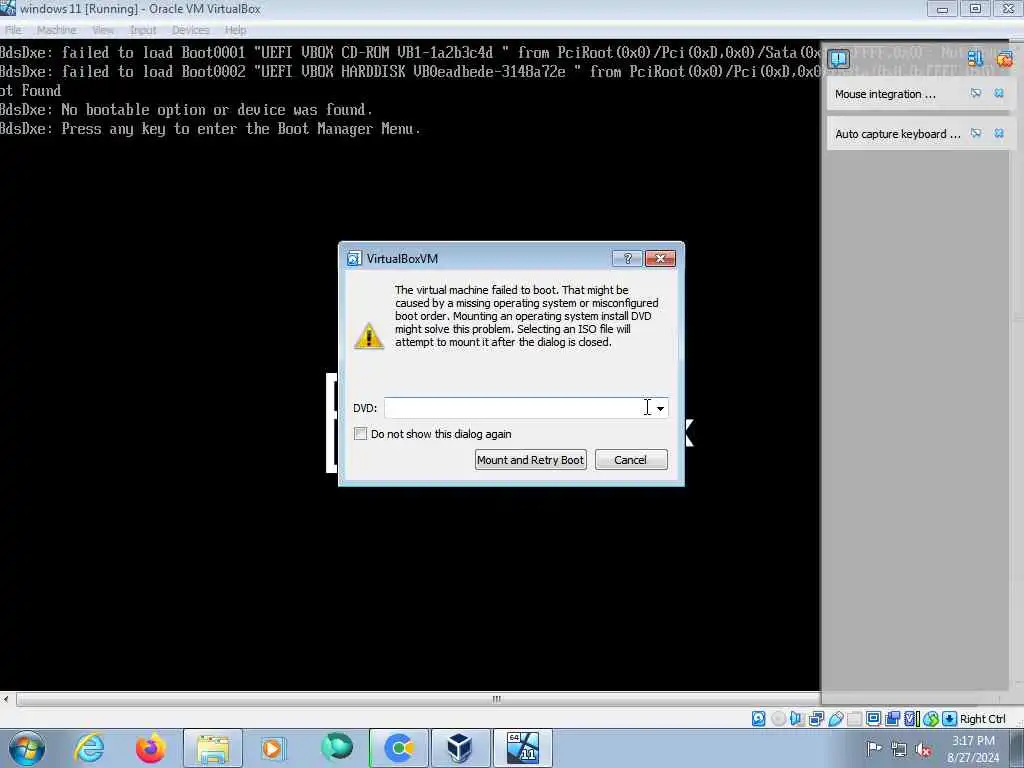Image resolution: width=1024 pixels, height=768 pixels.
Task: Launch Firefox from the taskbar
Action: 151,748
